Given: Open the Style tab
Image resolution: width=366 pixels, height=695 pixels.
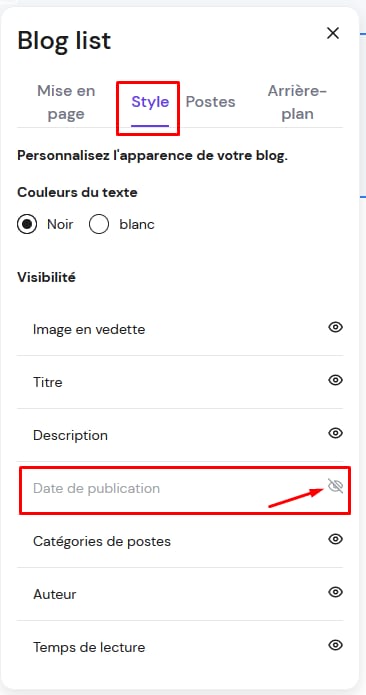Looking at the screenshot, I should [150, 102].
